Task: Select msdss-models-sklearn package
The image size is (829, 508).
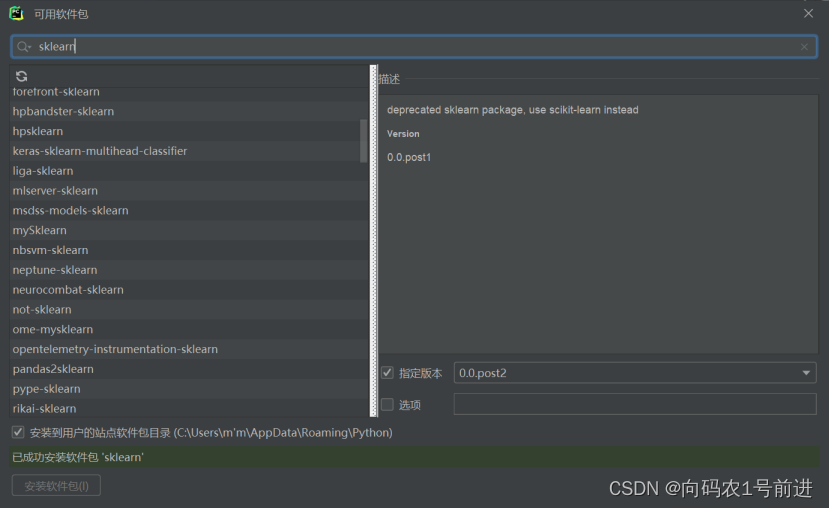Action: click(189, 210)
